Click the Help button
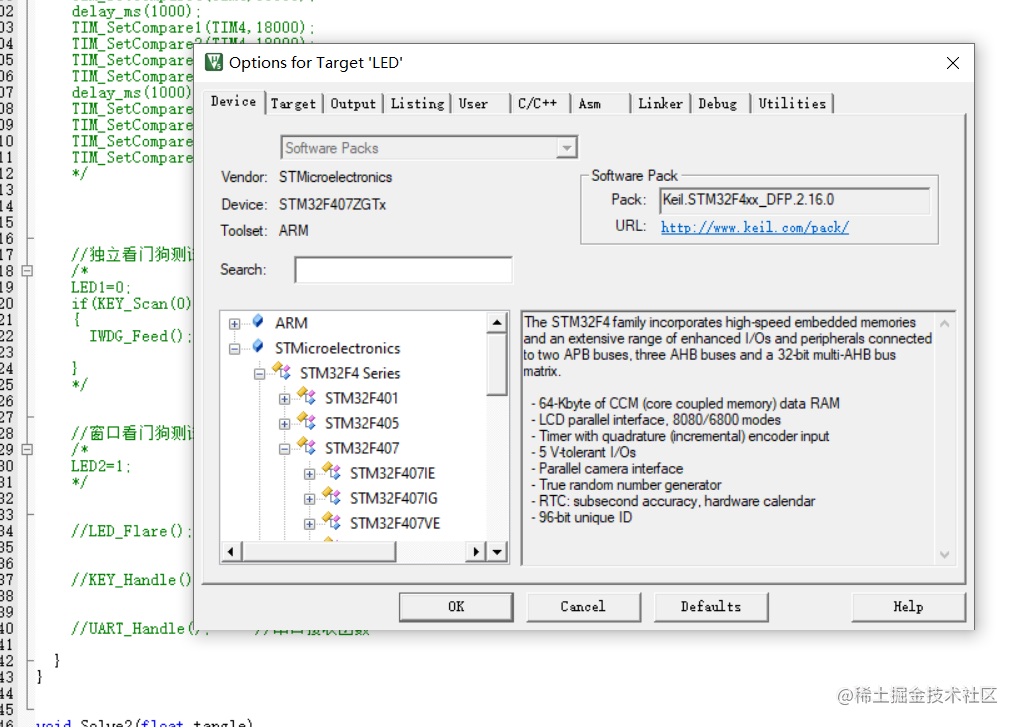 point(908,607)
